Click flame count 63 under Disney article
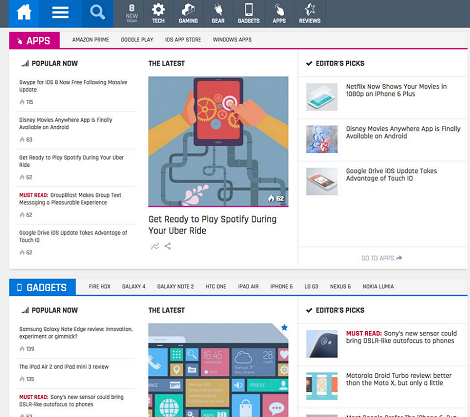The height and width of the screenshot is (417, 470). coord(26,140)
